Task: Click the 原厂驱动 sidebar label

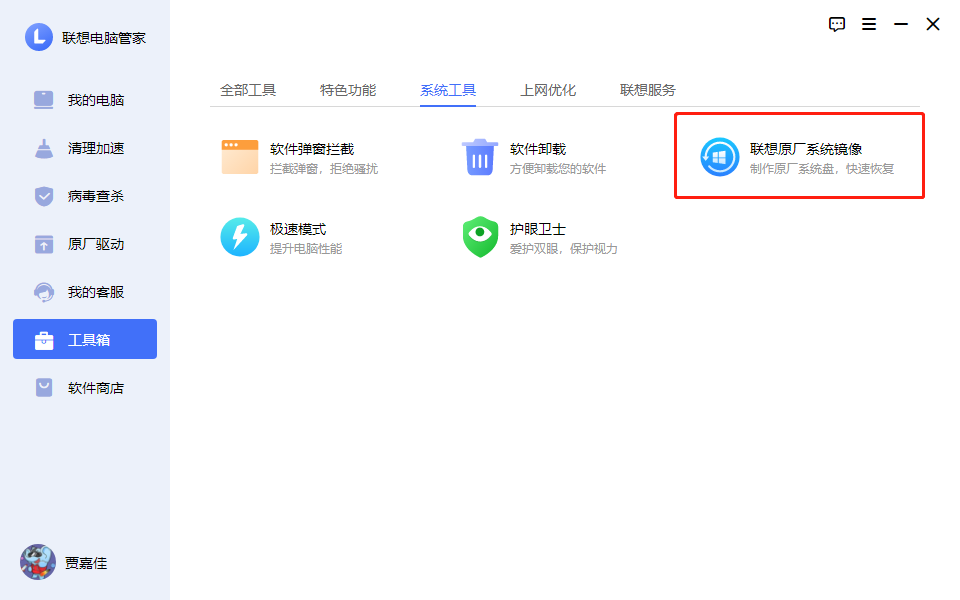Action: click(96, 244)
